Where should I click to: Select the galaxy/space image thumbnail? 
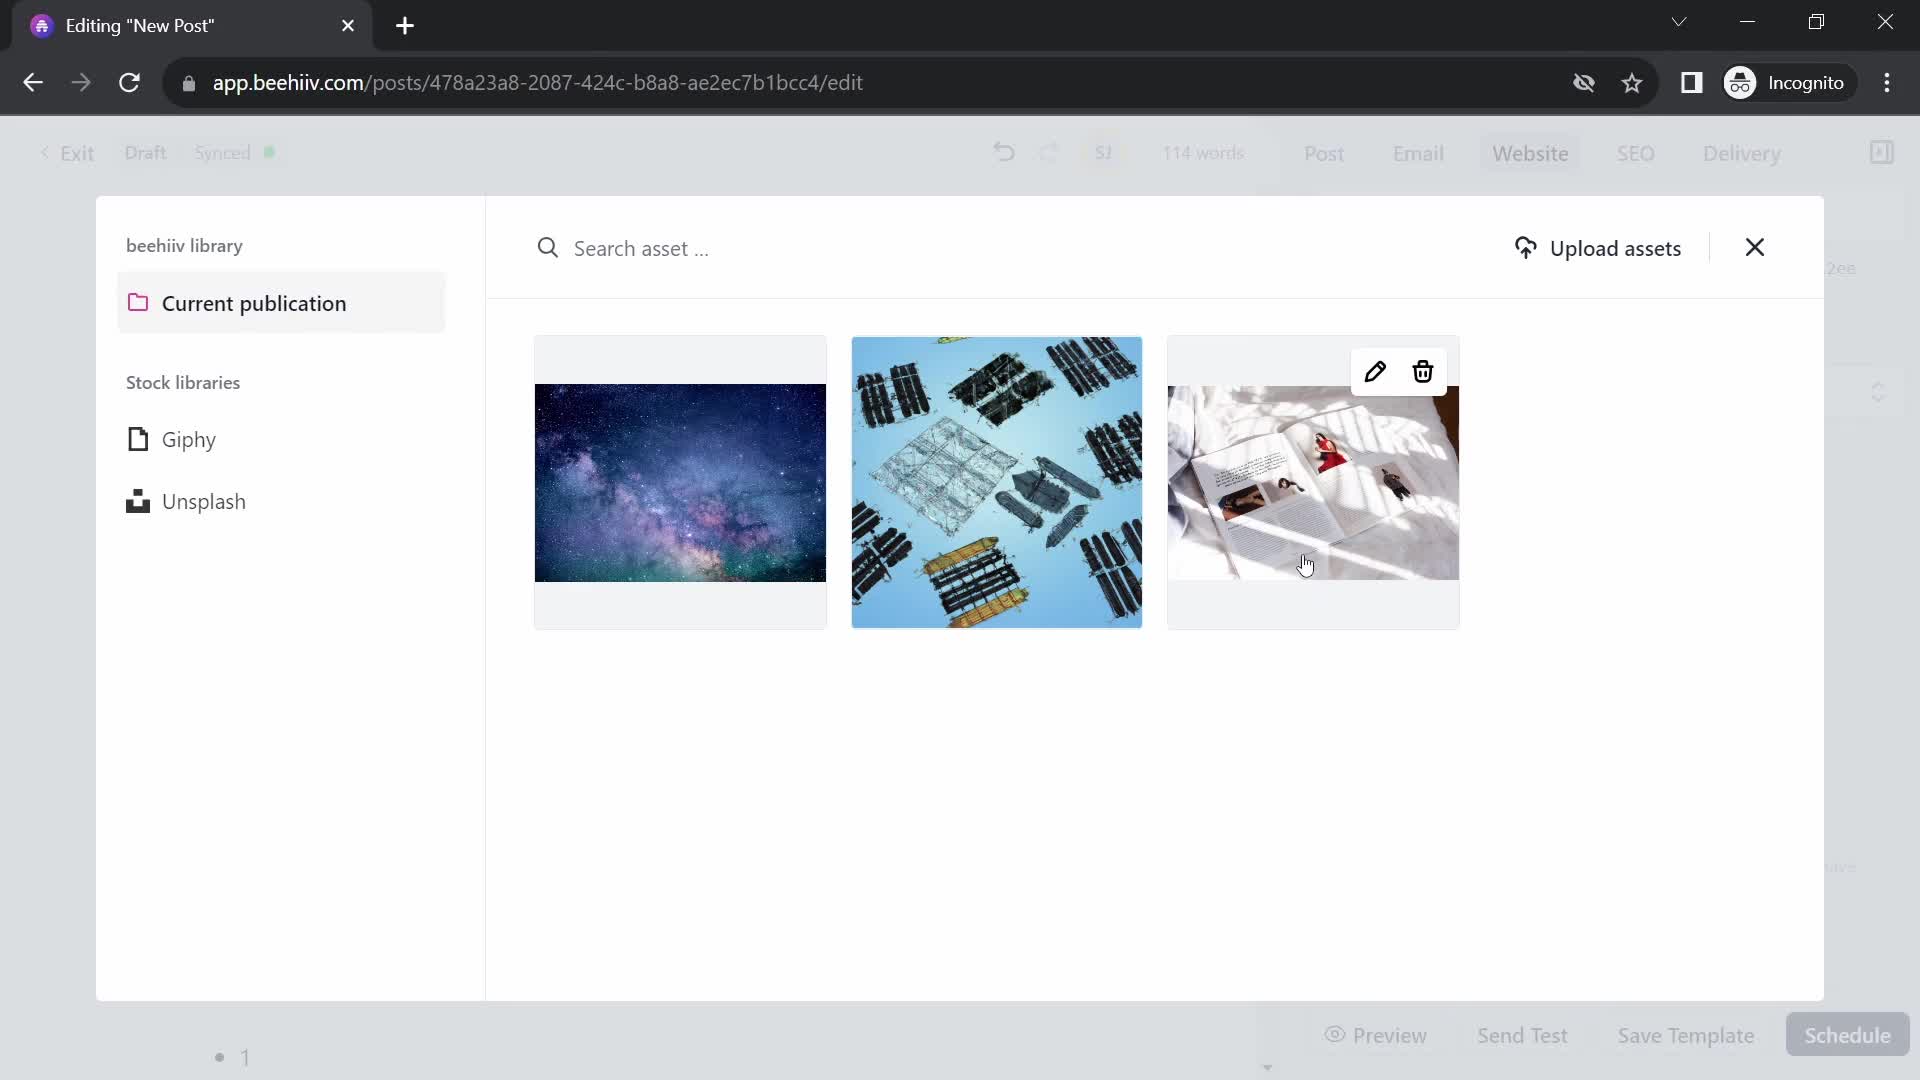(680, 481)
